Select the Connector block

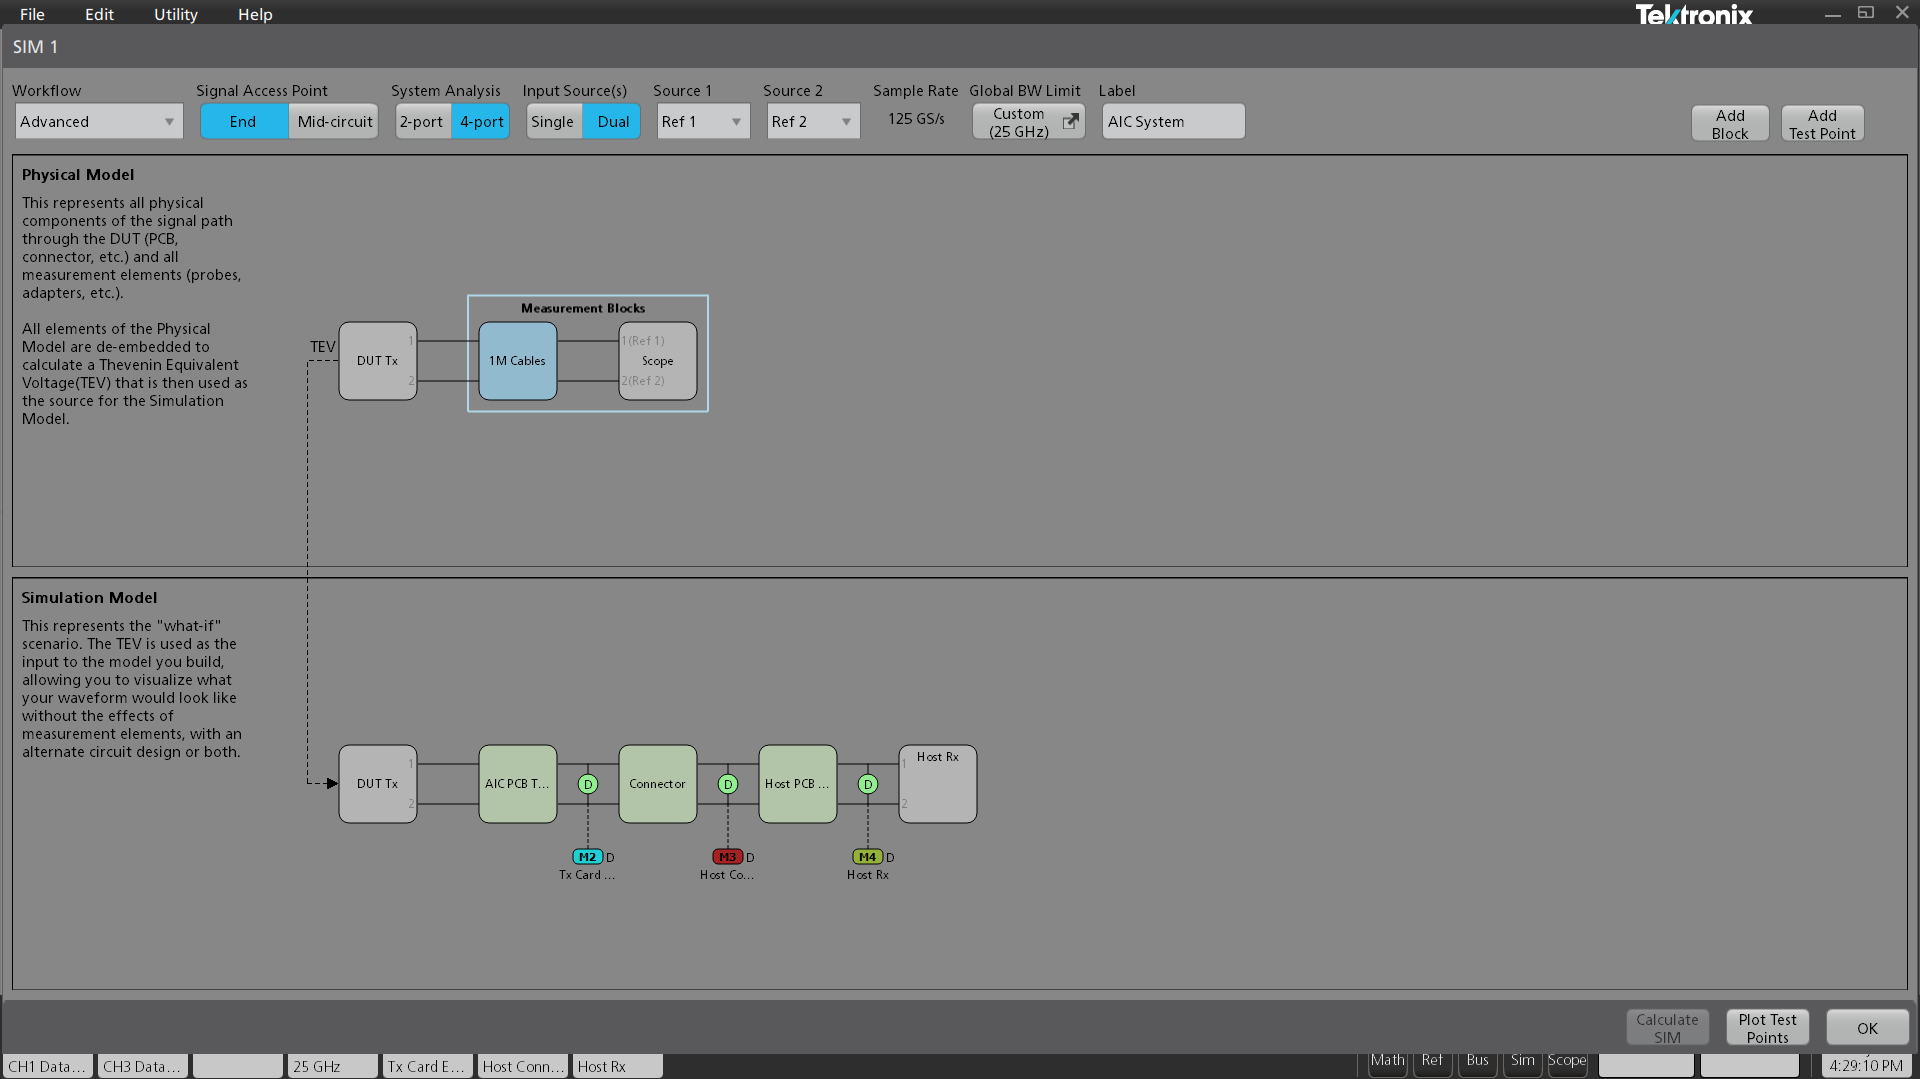click(657, 784)
